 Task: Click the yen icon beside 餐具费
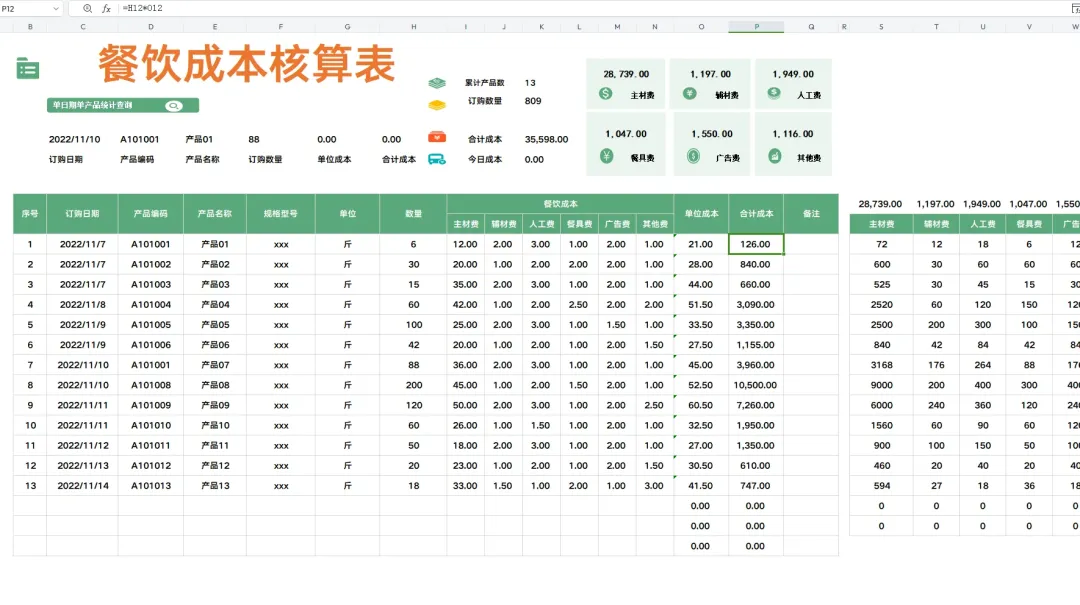pyautogui.click(x=606, y=156)
